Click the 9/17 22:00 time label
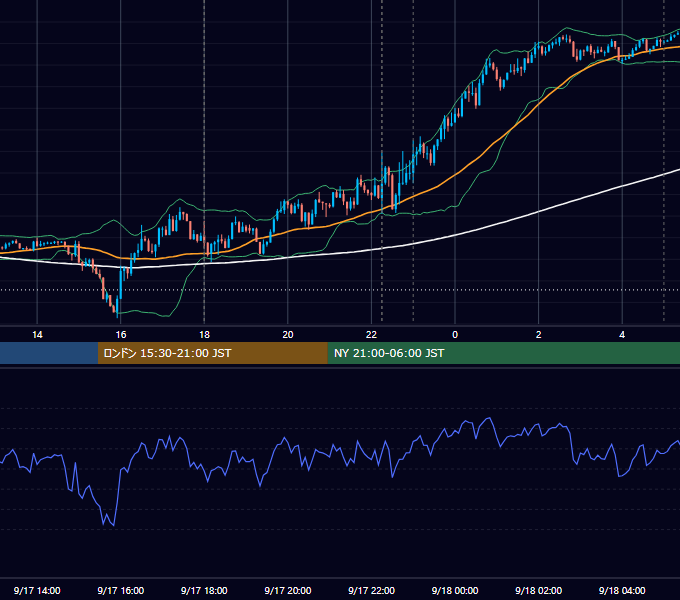The width and height of the screenshot is (680, 600). (371, 590)
